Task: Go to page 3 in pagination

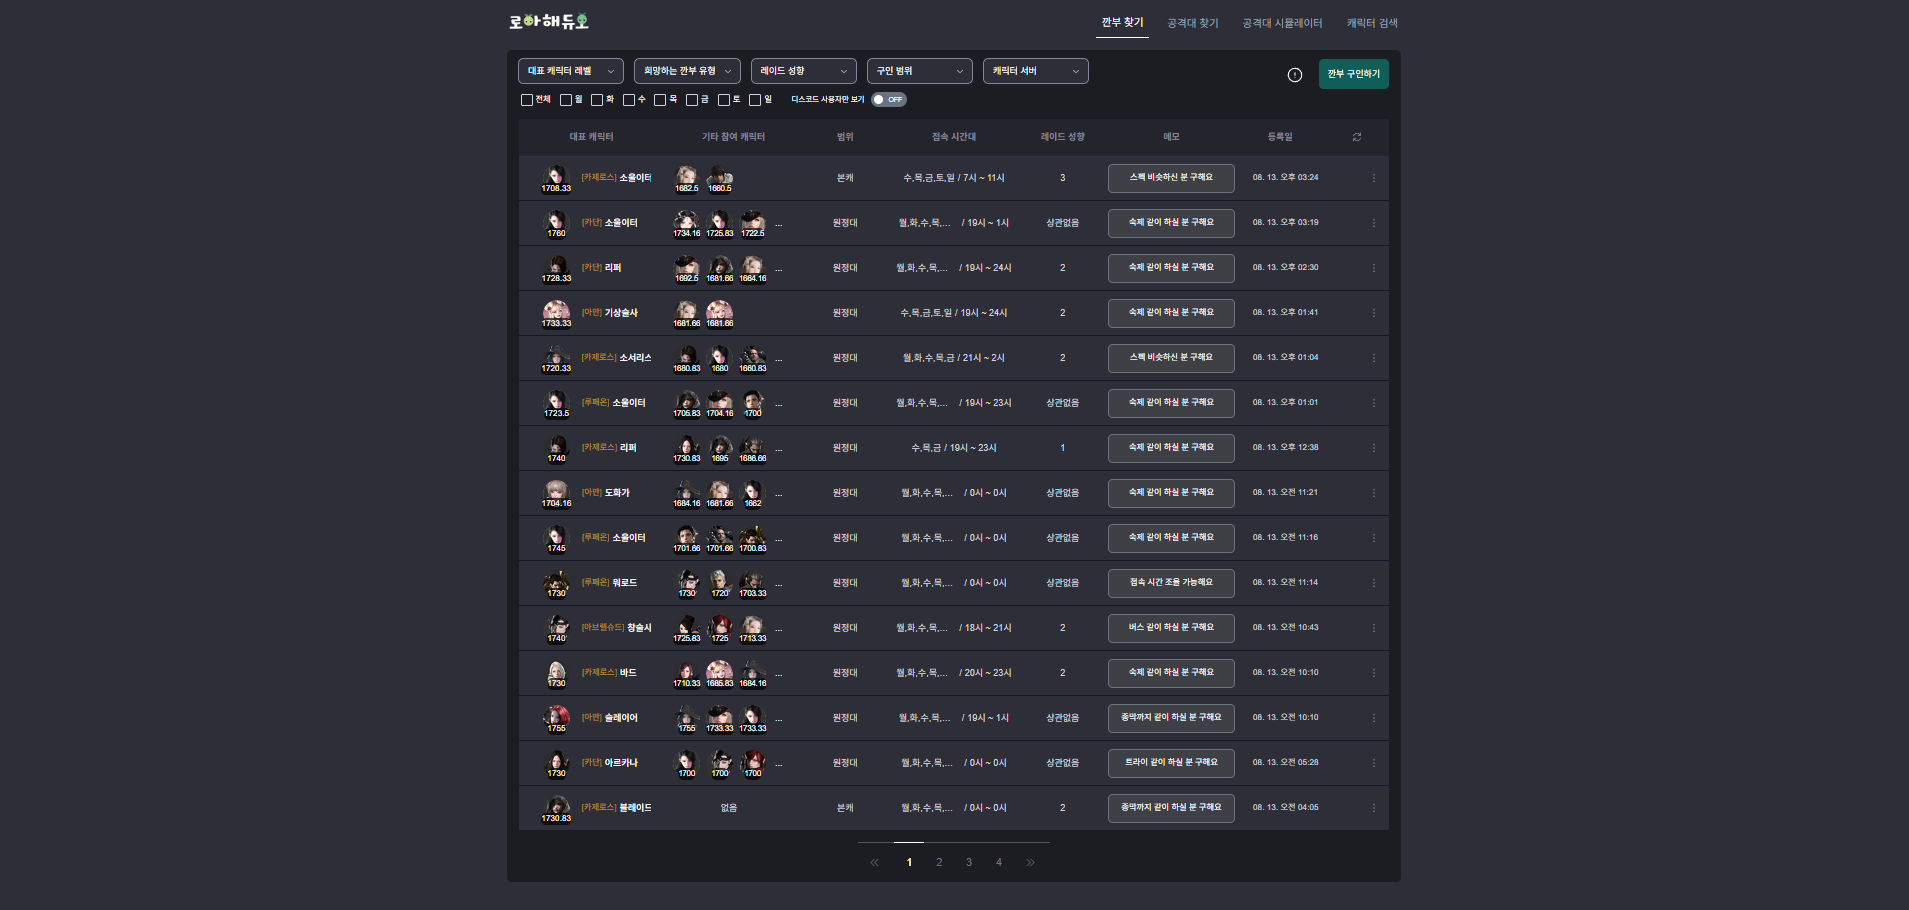Action: [969, 862]
